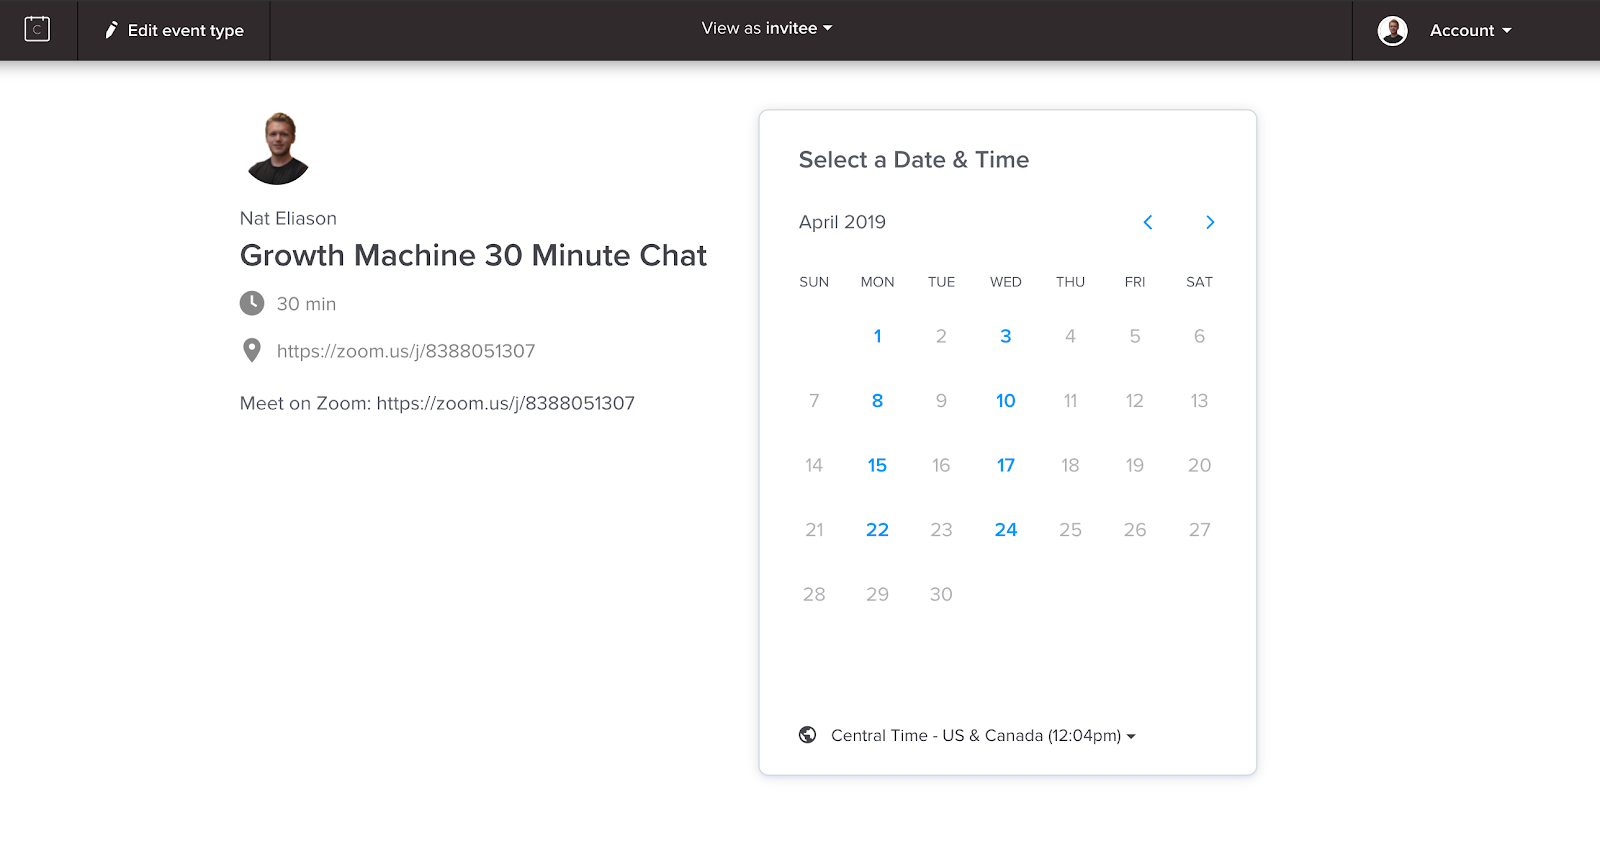
Task: Expand the Account menu
Action: point(1470,30)
